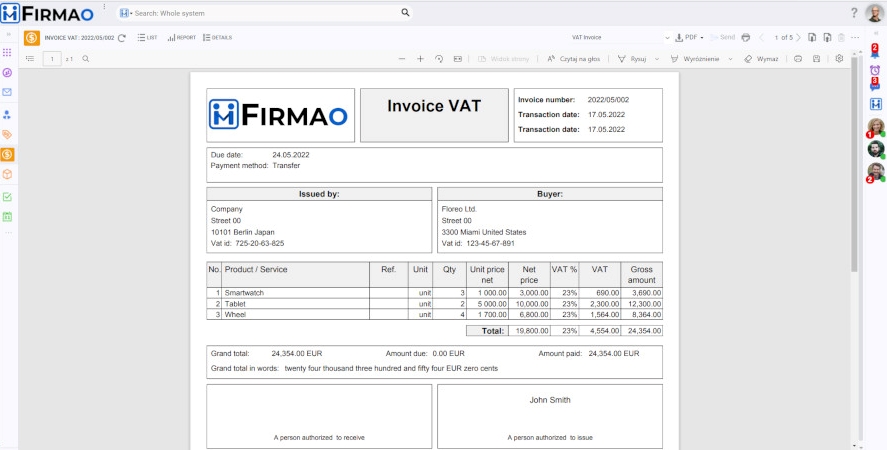The height and width of the screenshot is (450, 887).
Task: Open the help question mark icon
Action: pos(854,12)
